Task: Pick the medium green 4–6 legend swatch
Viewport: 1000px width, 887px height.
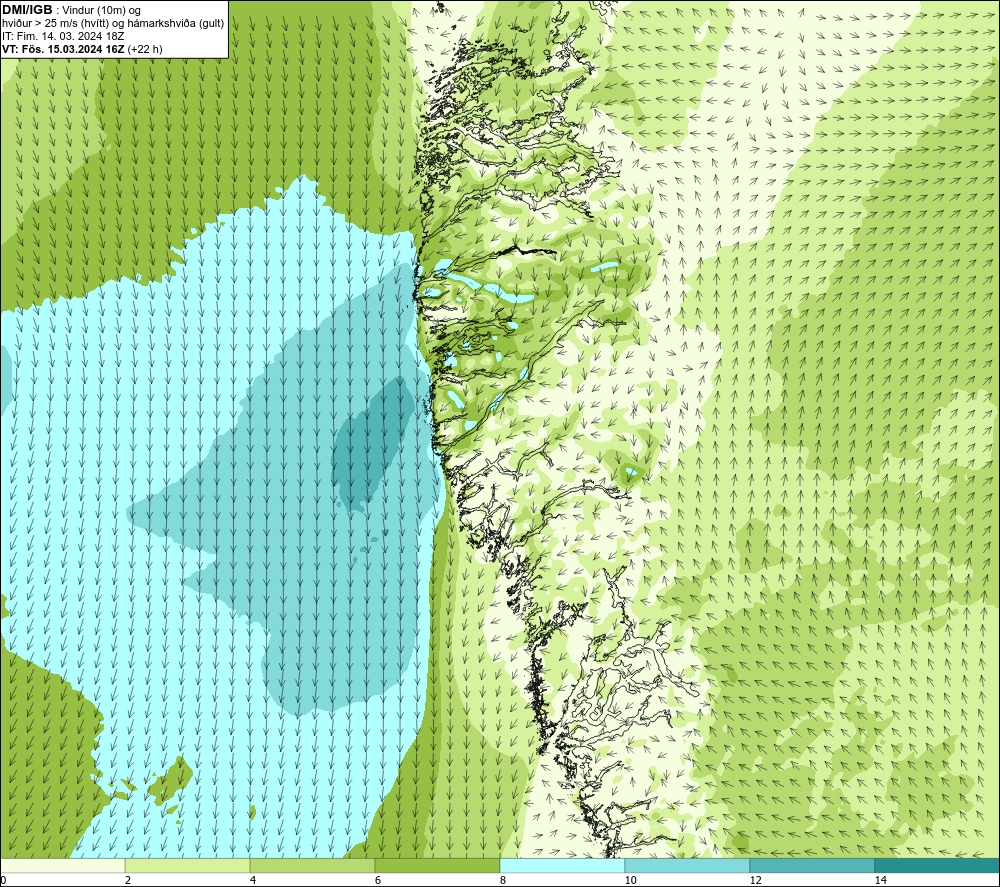Action: pos(312,865)
